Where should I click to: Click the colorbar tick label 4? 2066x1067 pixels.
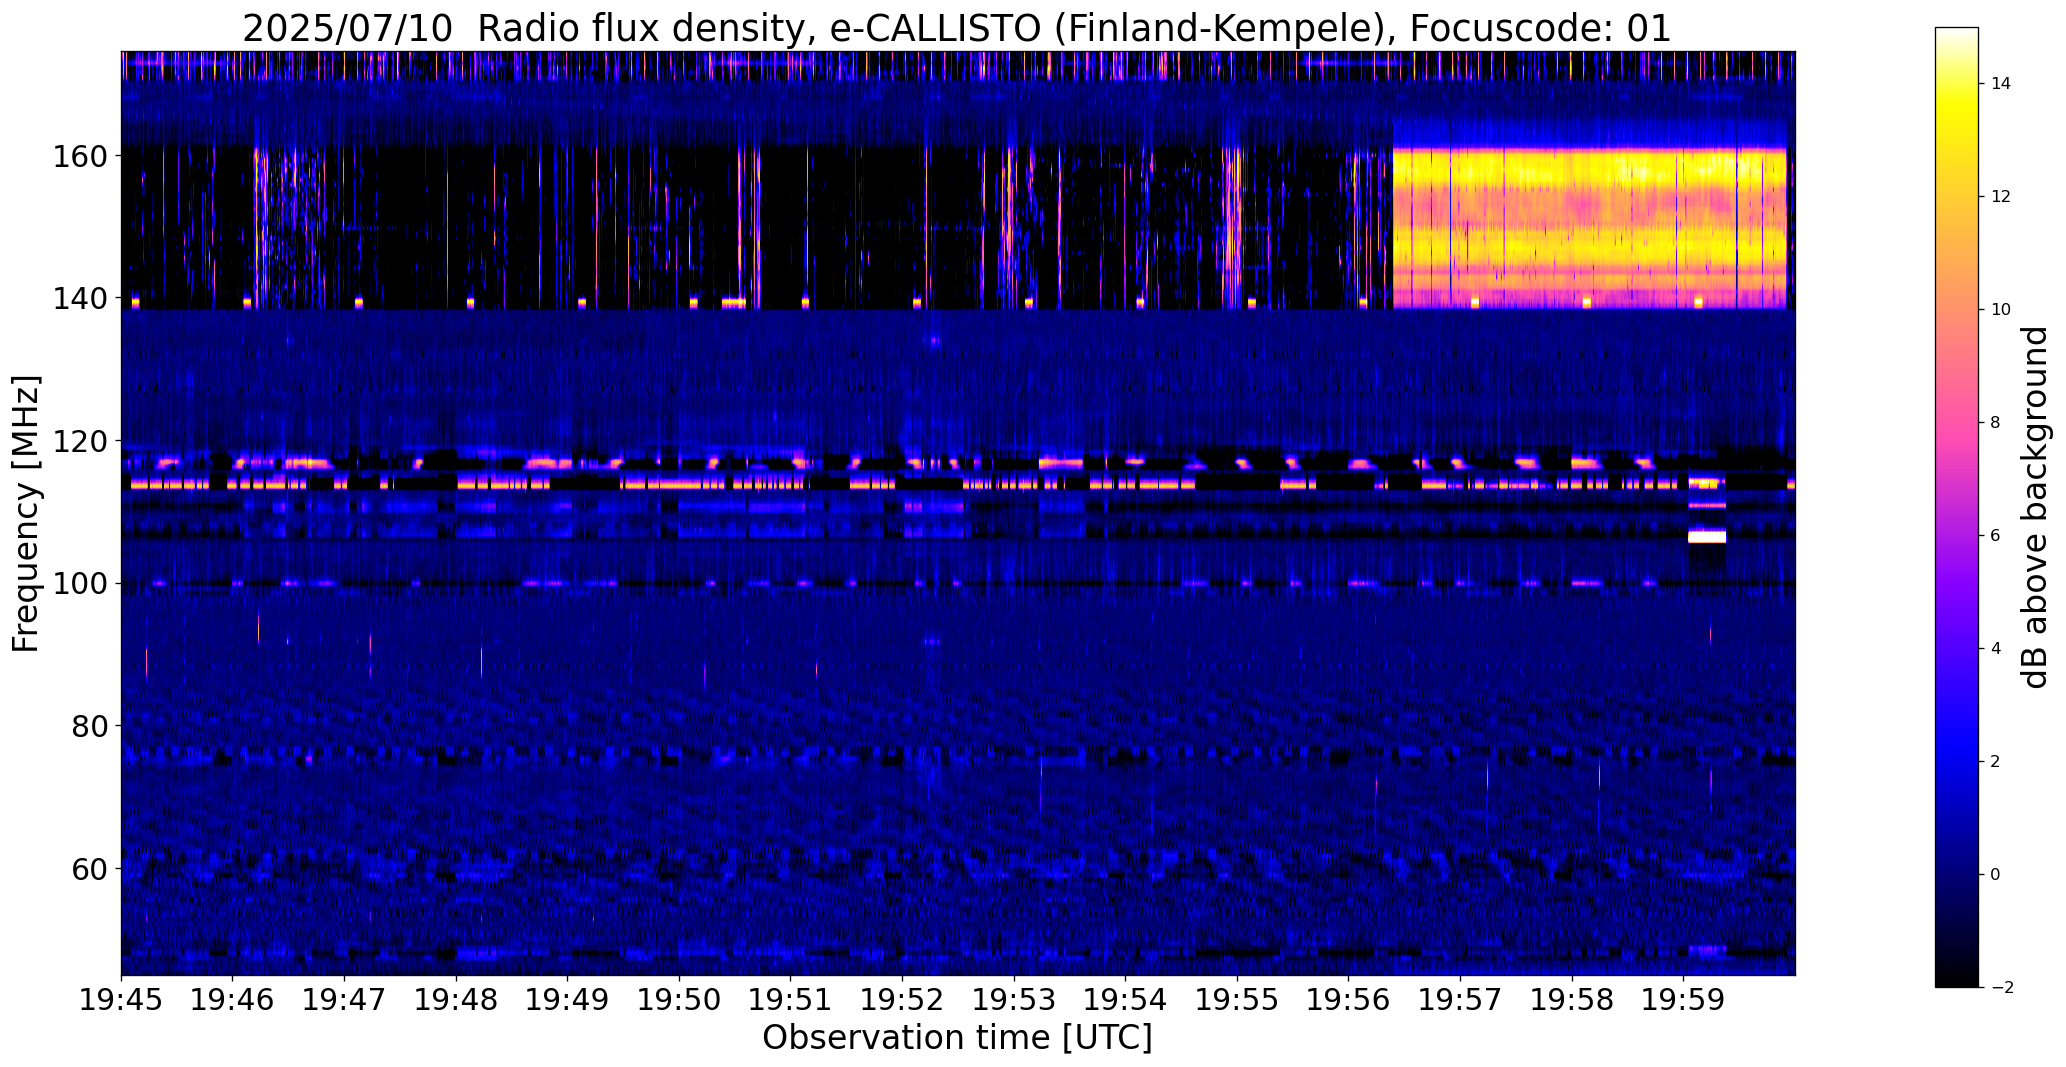point(1996,649)
